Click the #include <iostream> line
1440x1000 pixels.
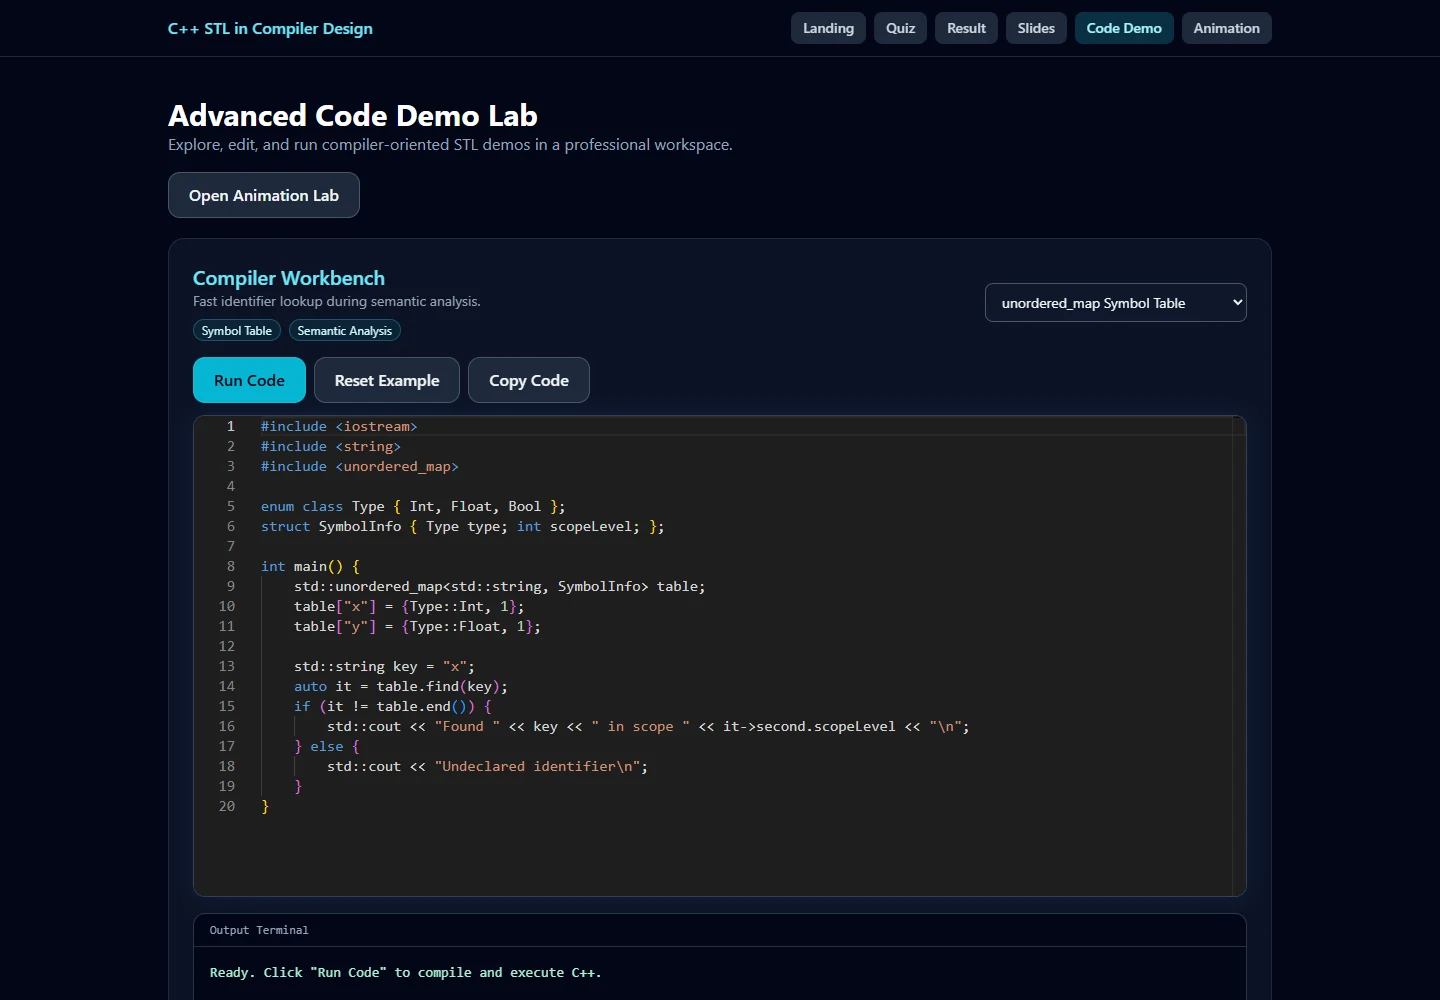click(339, 426)
